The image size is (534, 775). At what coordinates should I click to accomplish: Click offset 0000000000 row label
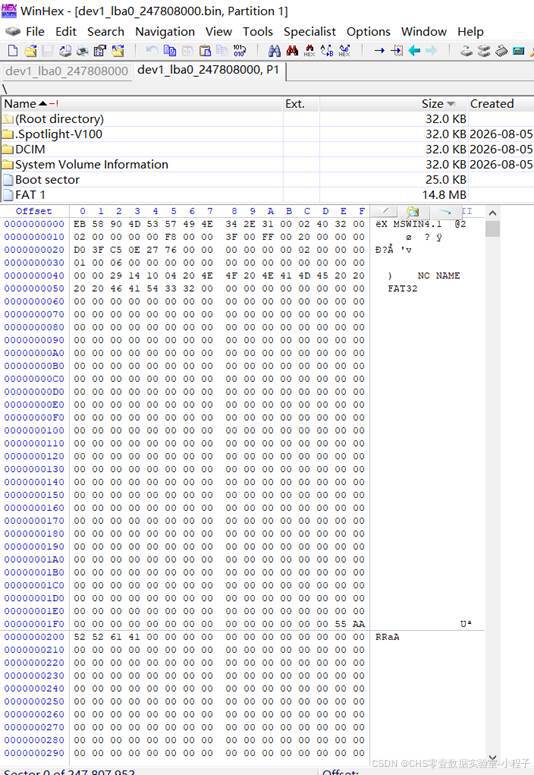tap(34, 224)
